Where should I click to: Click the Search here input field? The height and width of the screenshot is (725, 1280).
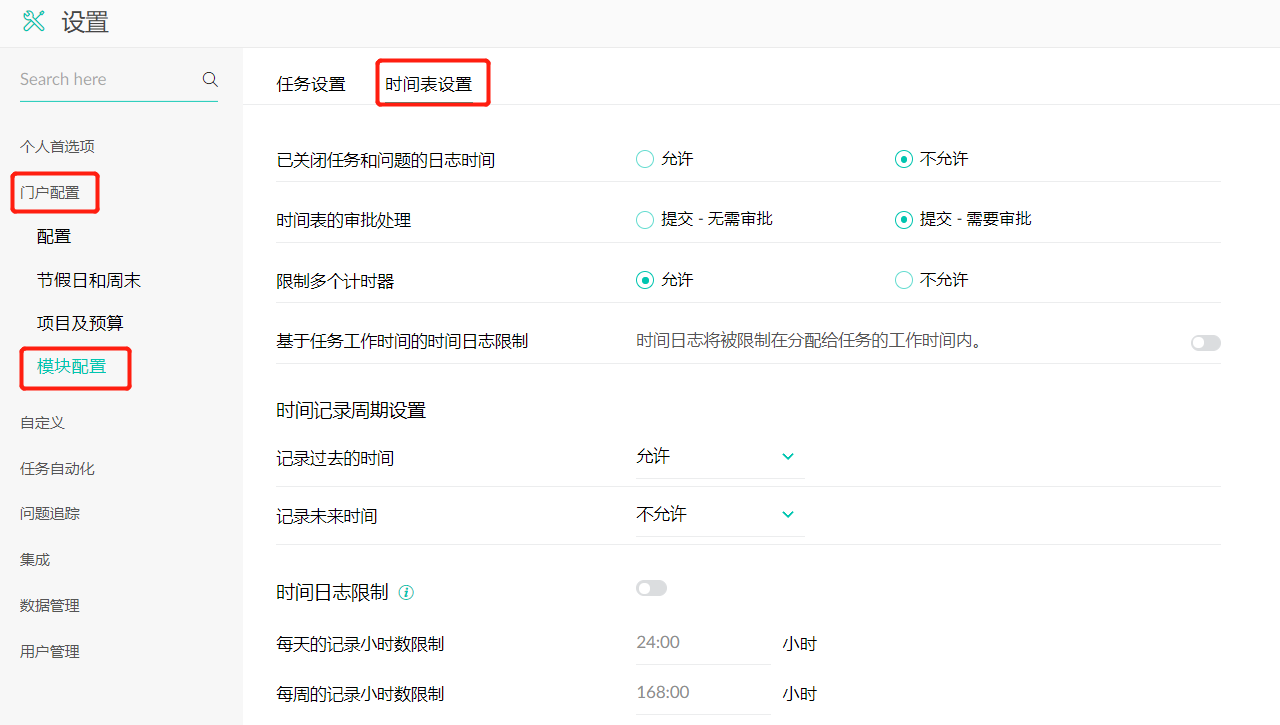[105, 80]
